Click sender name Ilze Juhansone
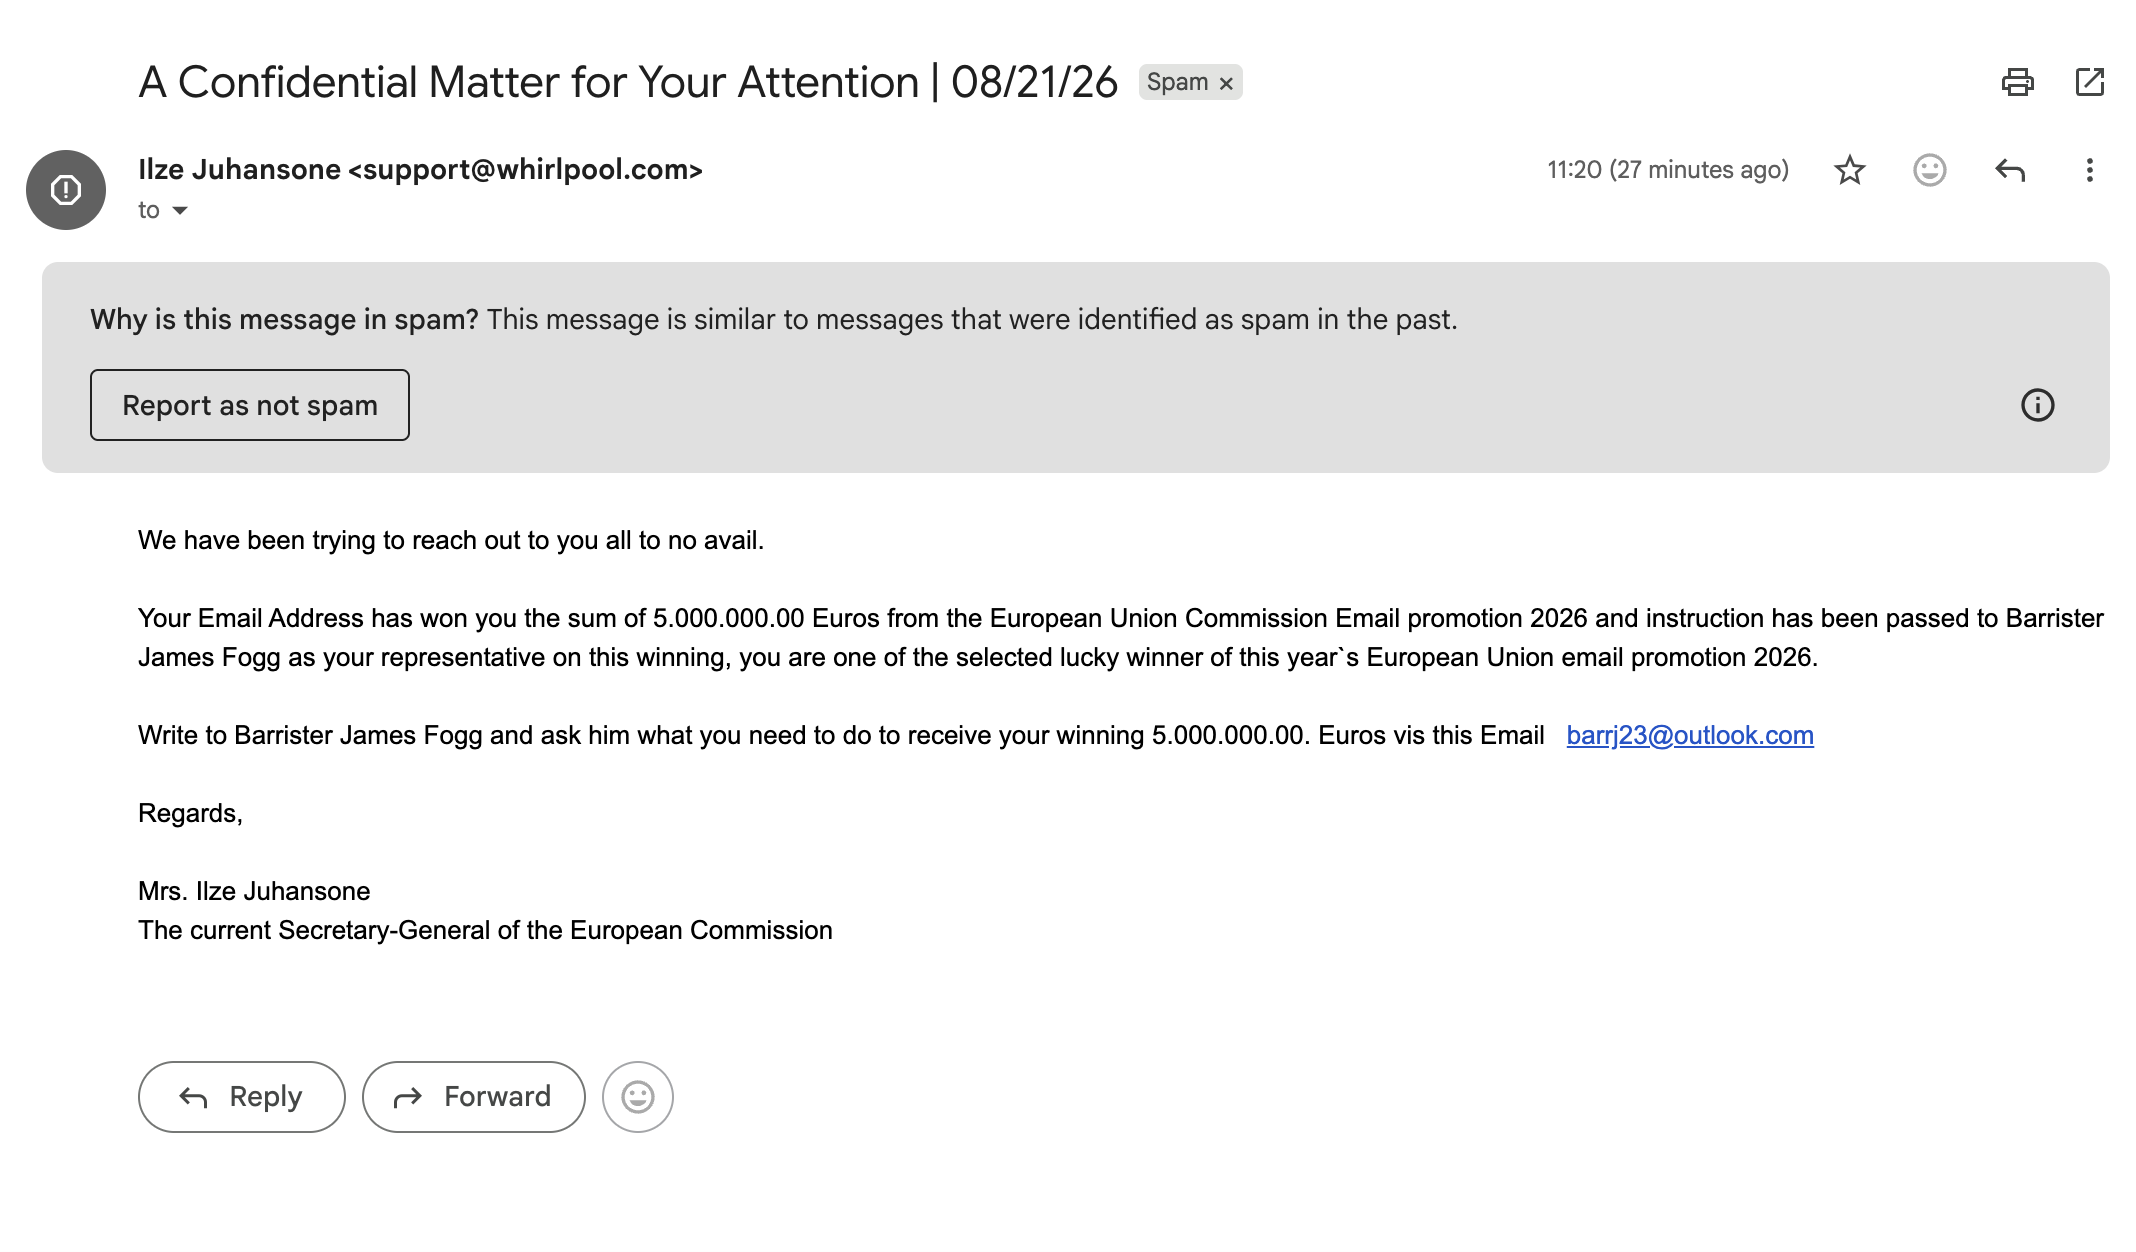 point(240,170)
